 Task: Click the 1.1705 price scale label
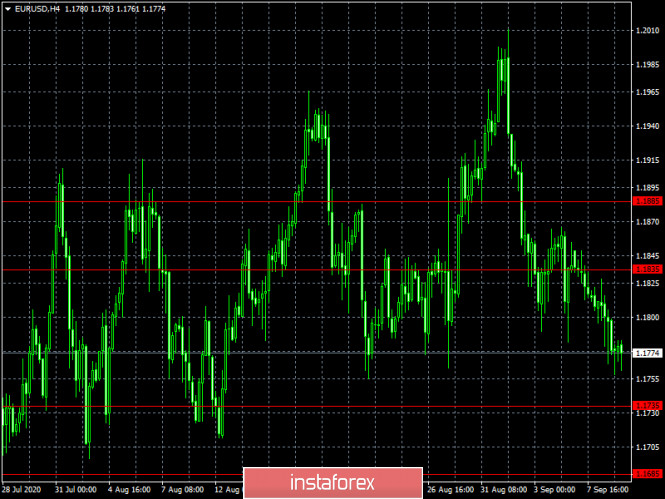646,447
